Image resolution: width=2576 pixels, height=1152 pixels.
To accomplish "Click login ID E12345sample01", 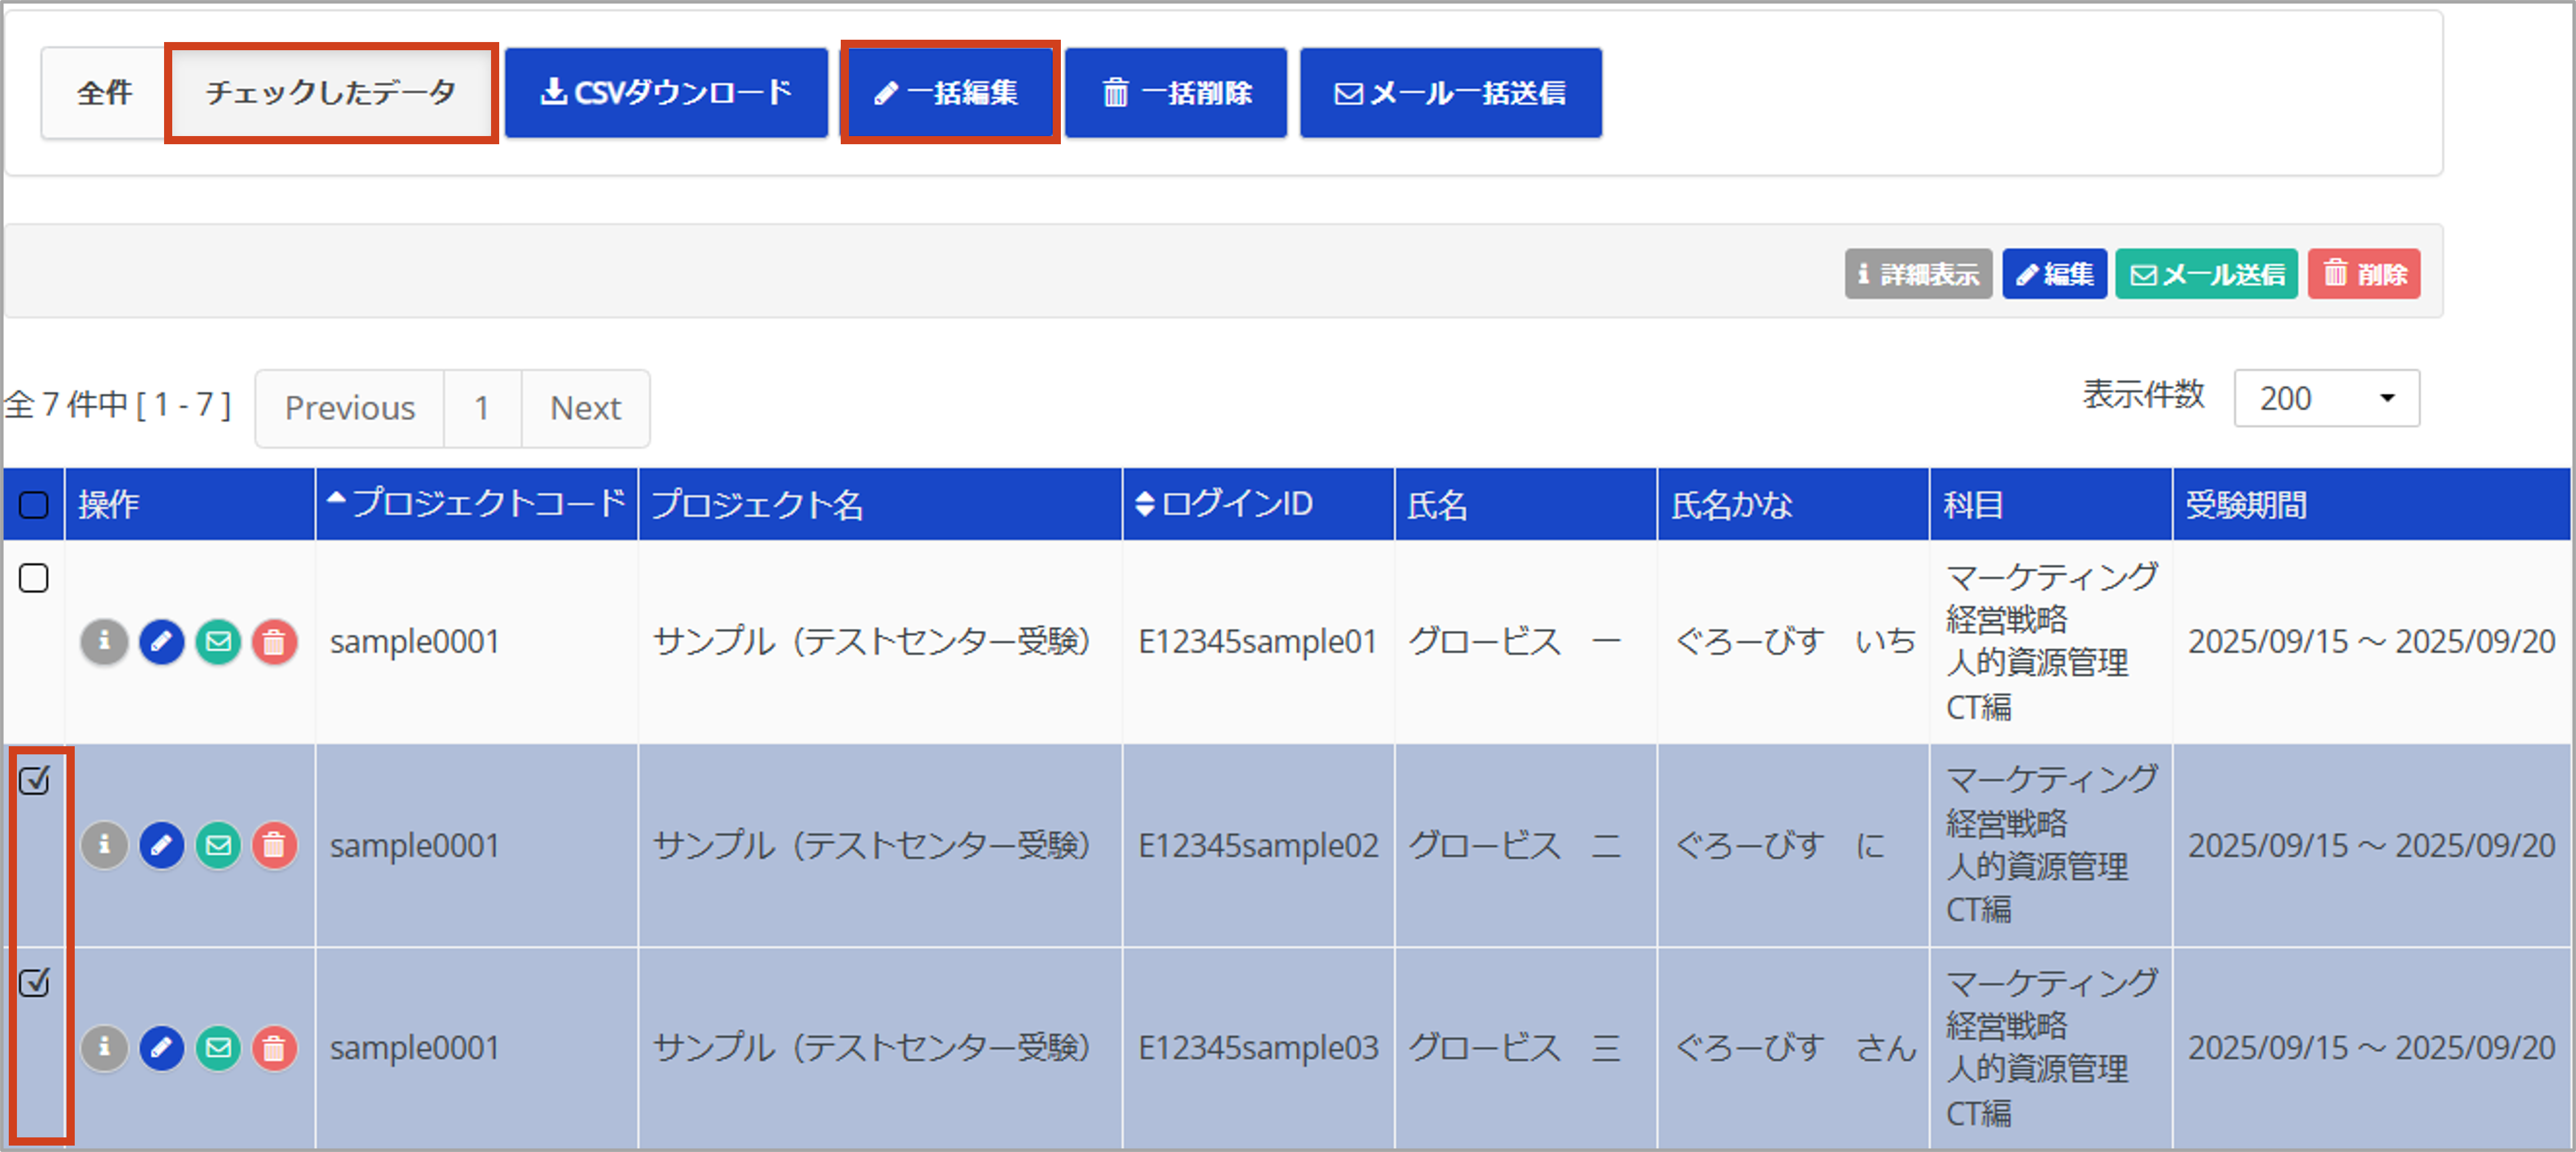I will (x=1258, y=642).
